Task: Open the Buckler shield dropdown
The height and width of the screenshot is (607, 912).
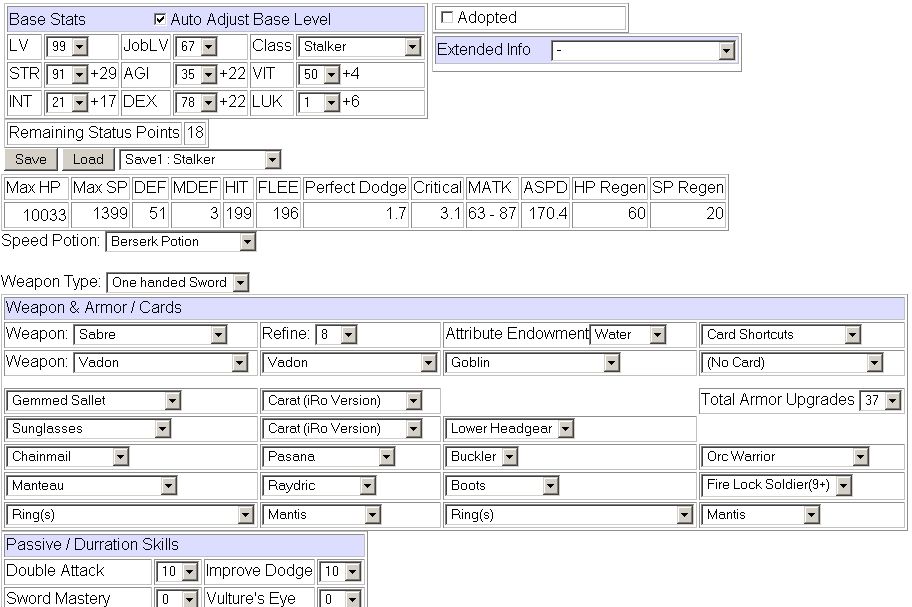Action: [482, 456]
